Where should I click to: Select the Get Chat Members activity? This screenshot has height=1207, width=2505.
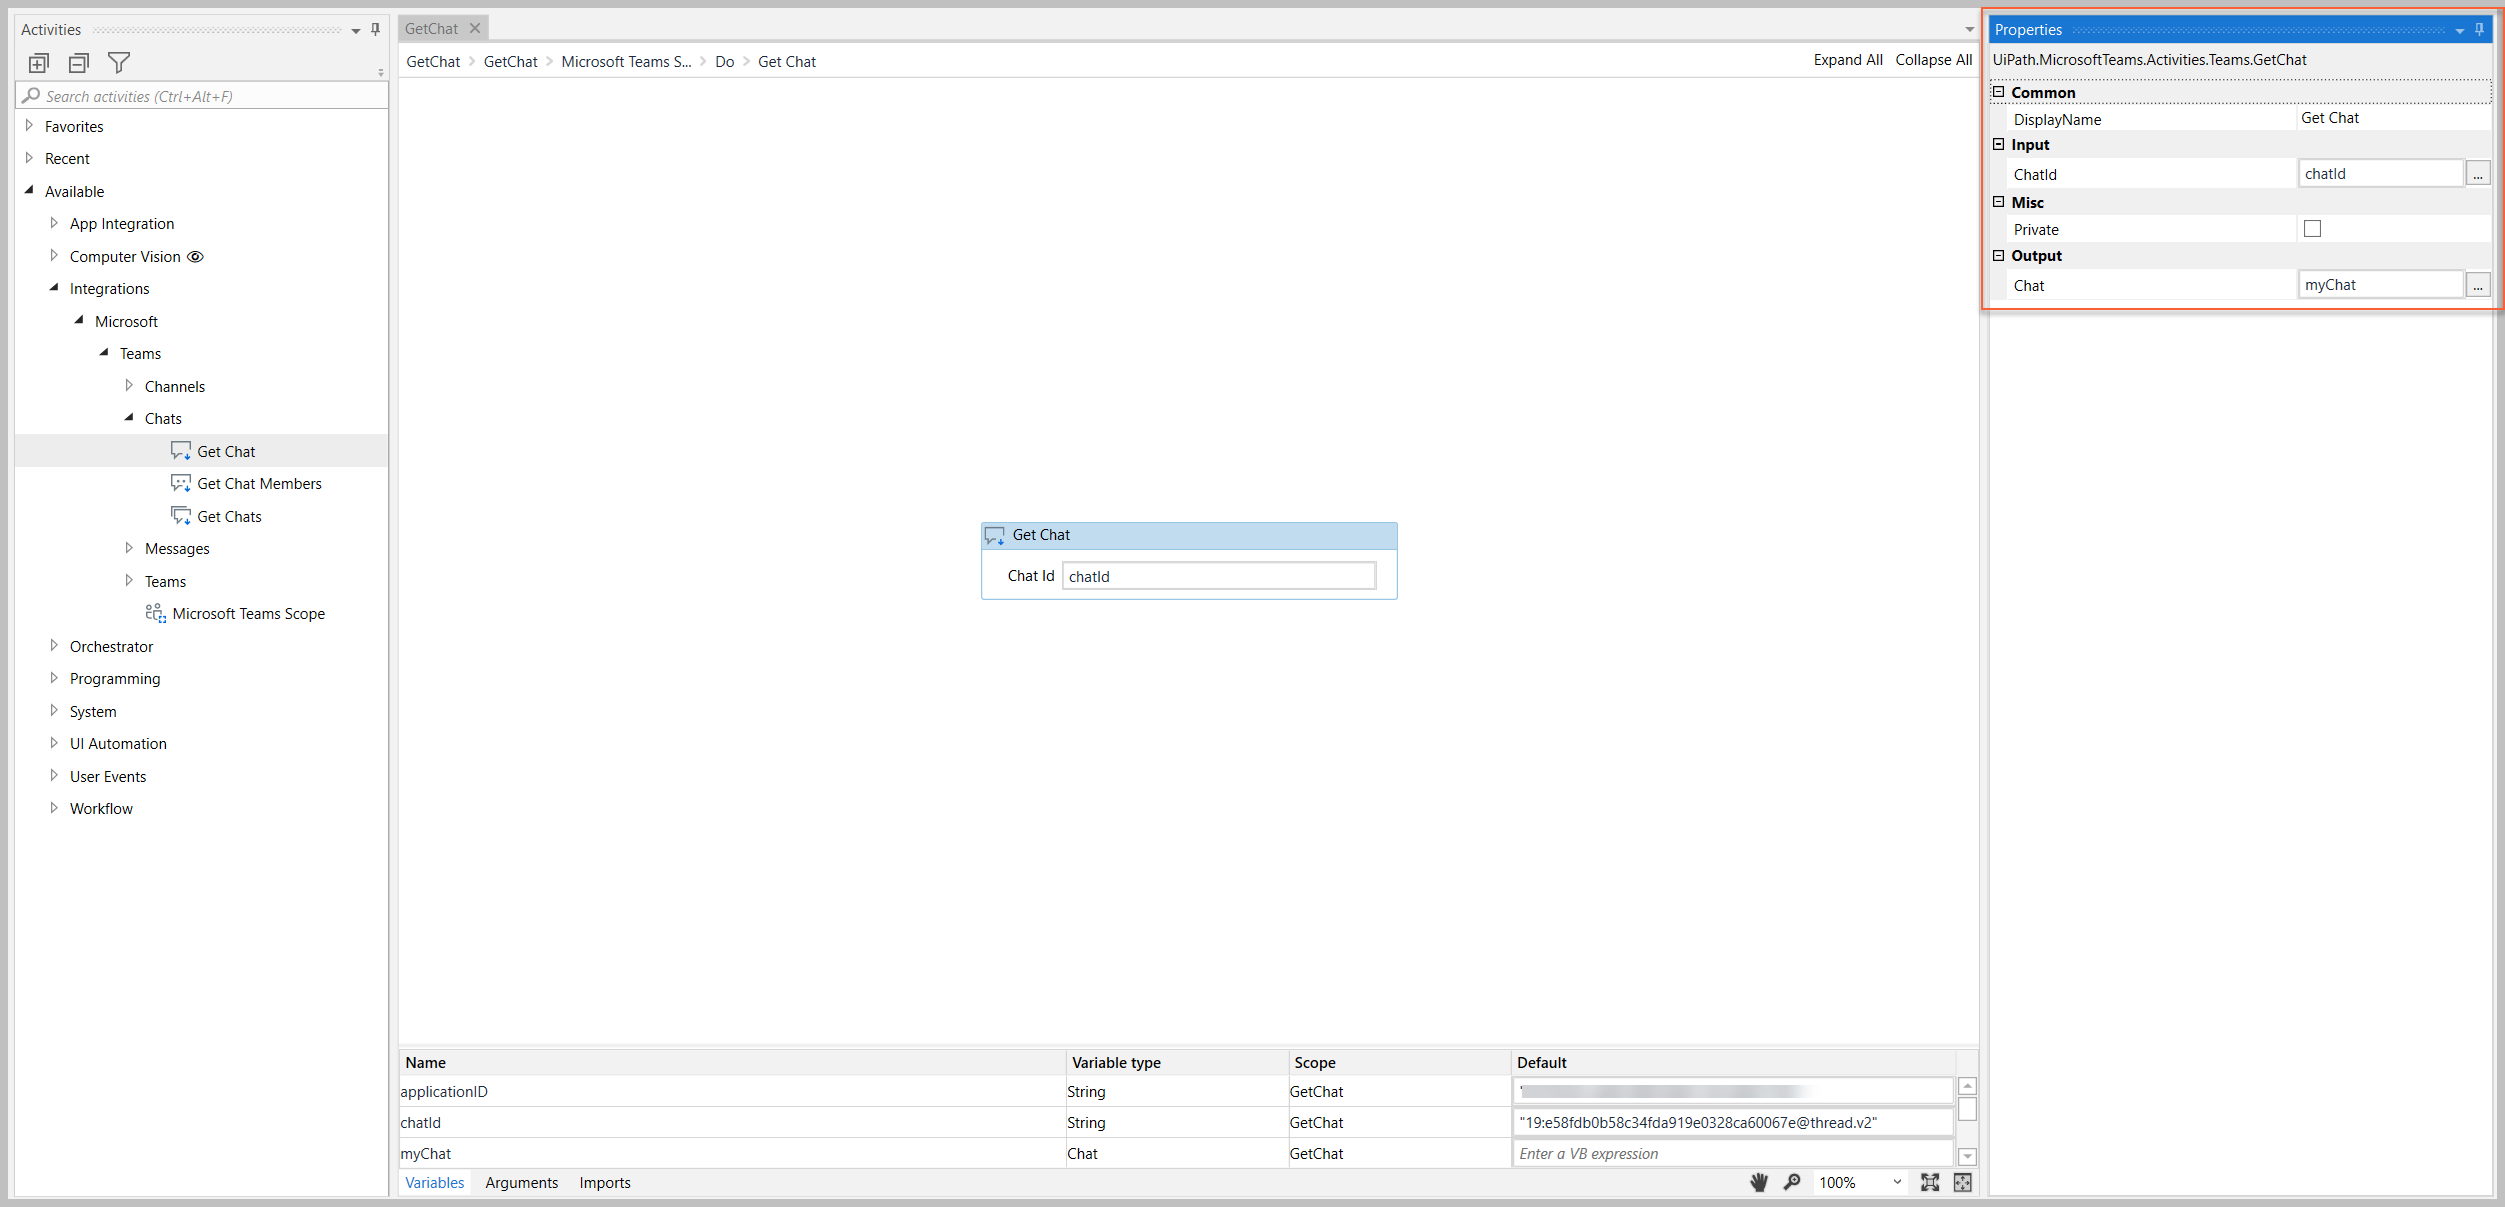coord(259,484)
